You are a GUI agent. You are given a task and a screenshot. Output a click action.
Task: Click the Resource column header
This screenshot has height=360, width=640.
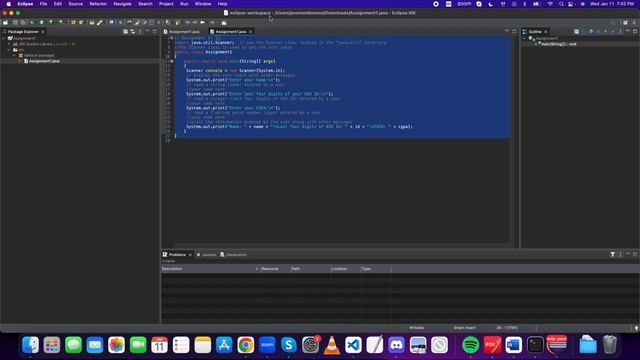point(275,269)
